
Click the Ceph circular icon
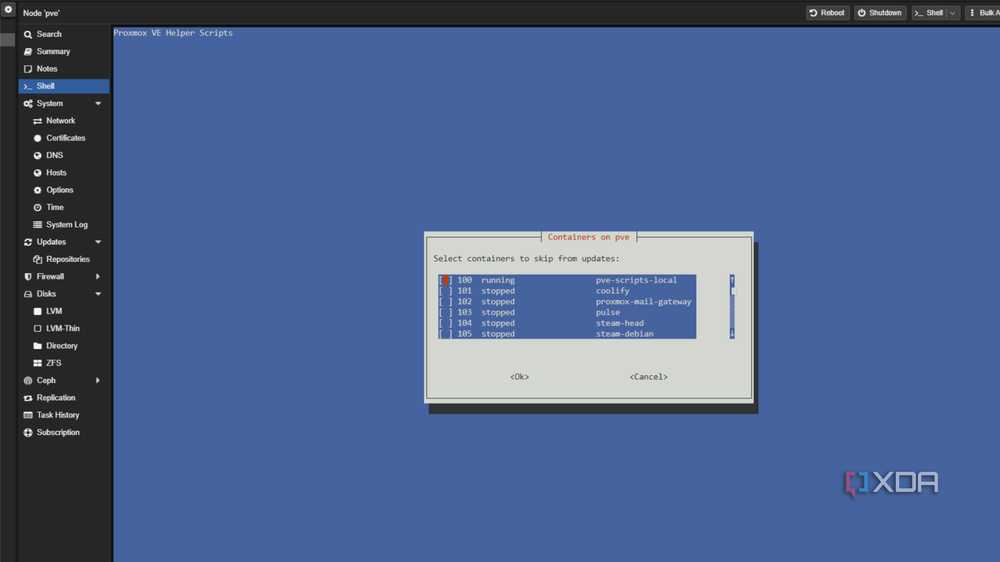pyautogui.click(x=28, y=381)
